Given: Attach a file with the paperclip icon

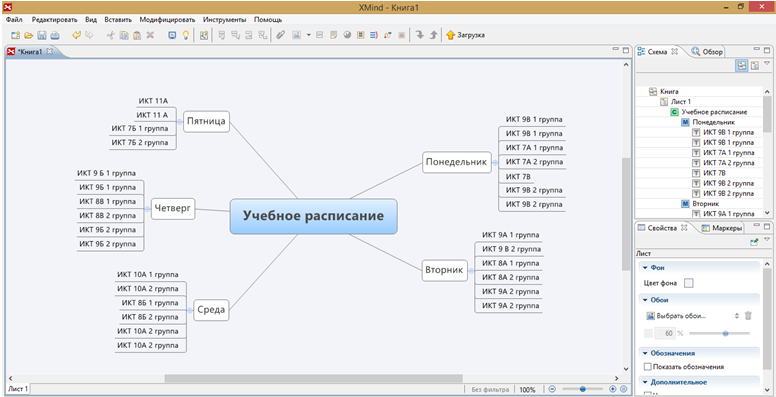Looking at the screenshot, I should 280,35.
